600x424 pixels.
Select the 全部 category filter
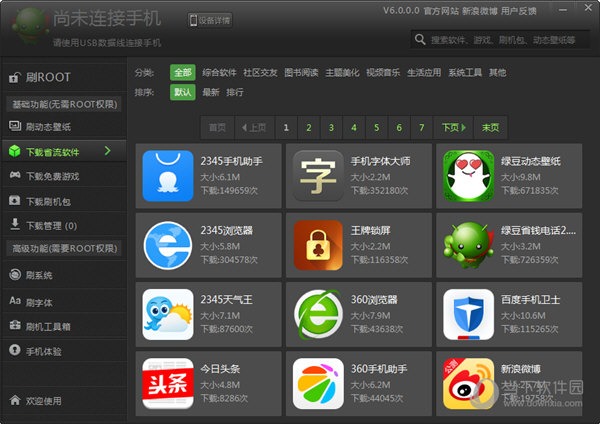(x=183, y=72)
